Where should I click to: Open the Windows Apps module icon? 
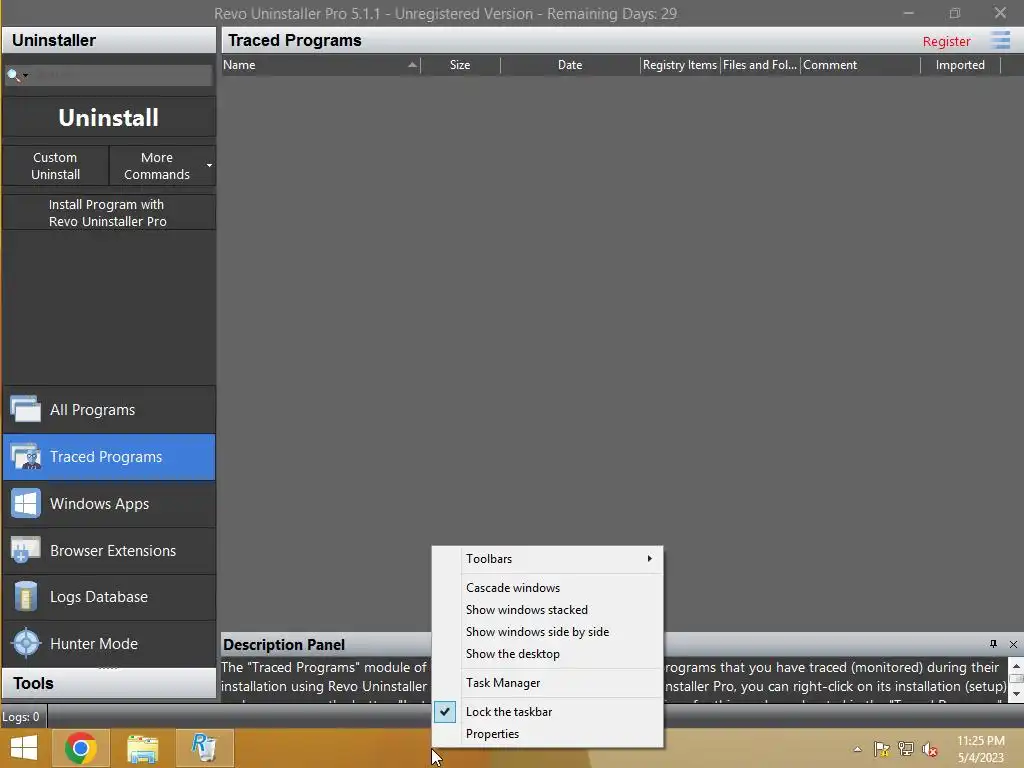tap(25, 504)
